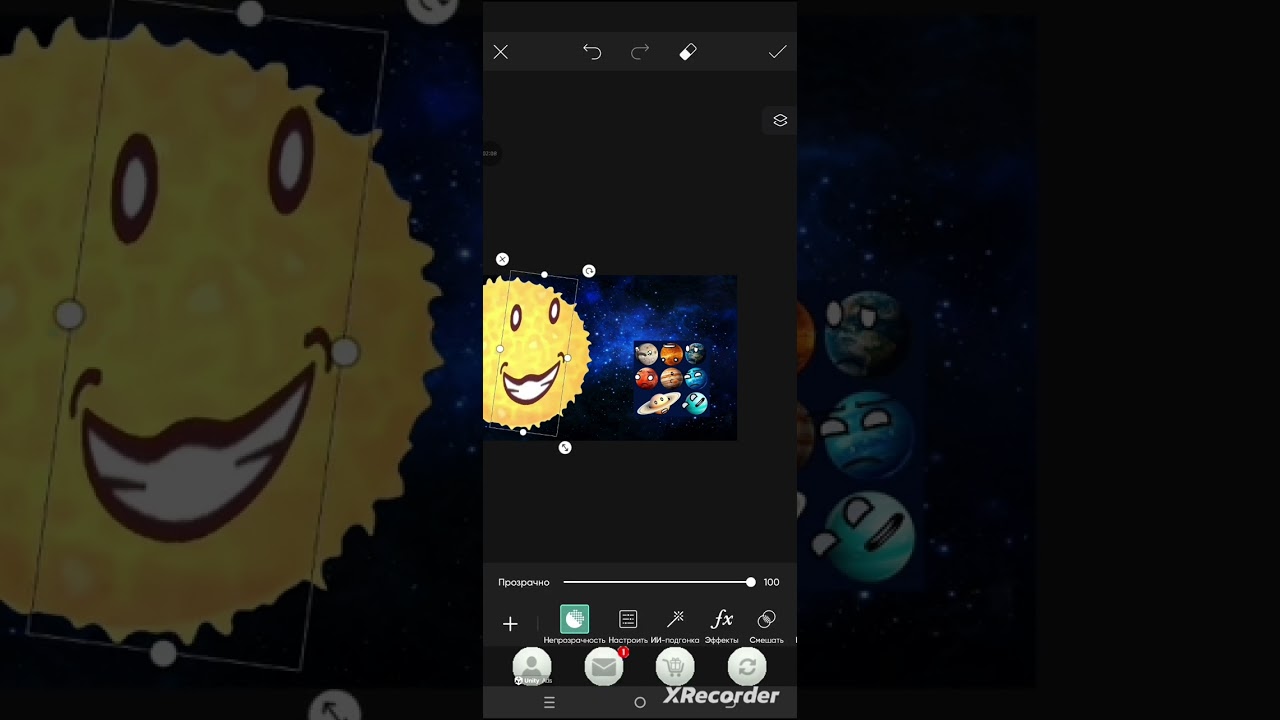The height and width of the screenshot is (720, 1280).
Task: Click the right middle handle of sun's bounding box
Action: tap(568, 358)
